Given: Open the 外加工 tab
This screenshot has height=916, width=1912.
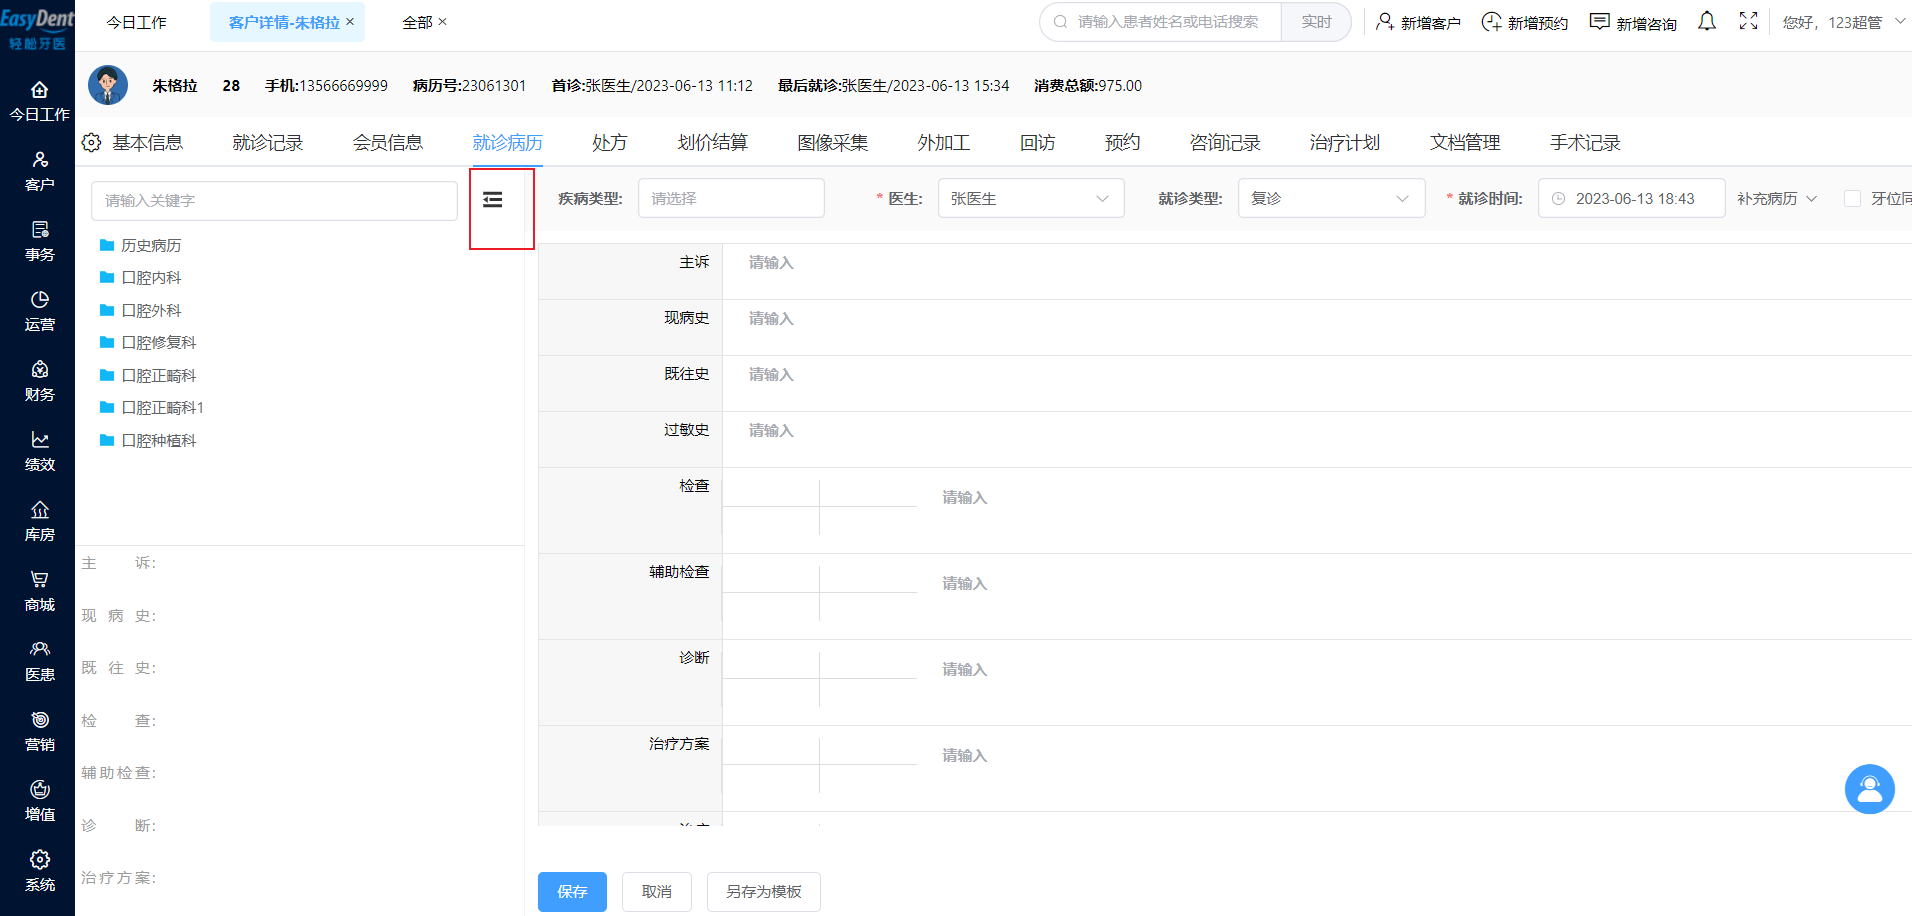Looking at the screenshot, I should 943,143.
